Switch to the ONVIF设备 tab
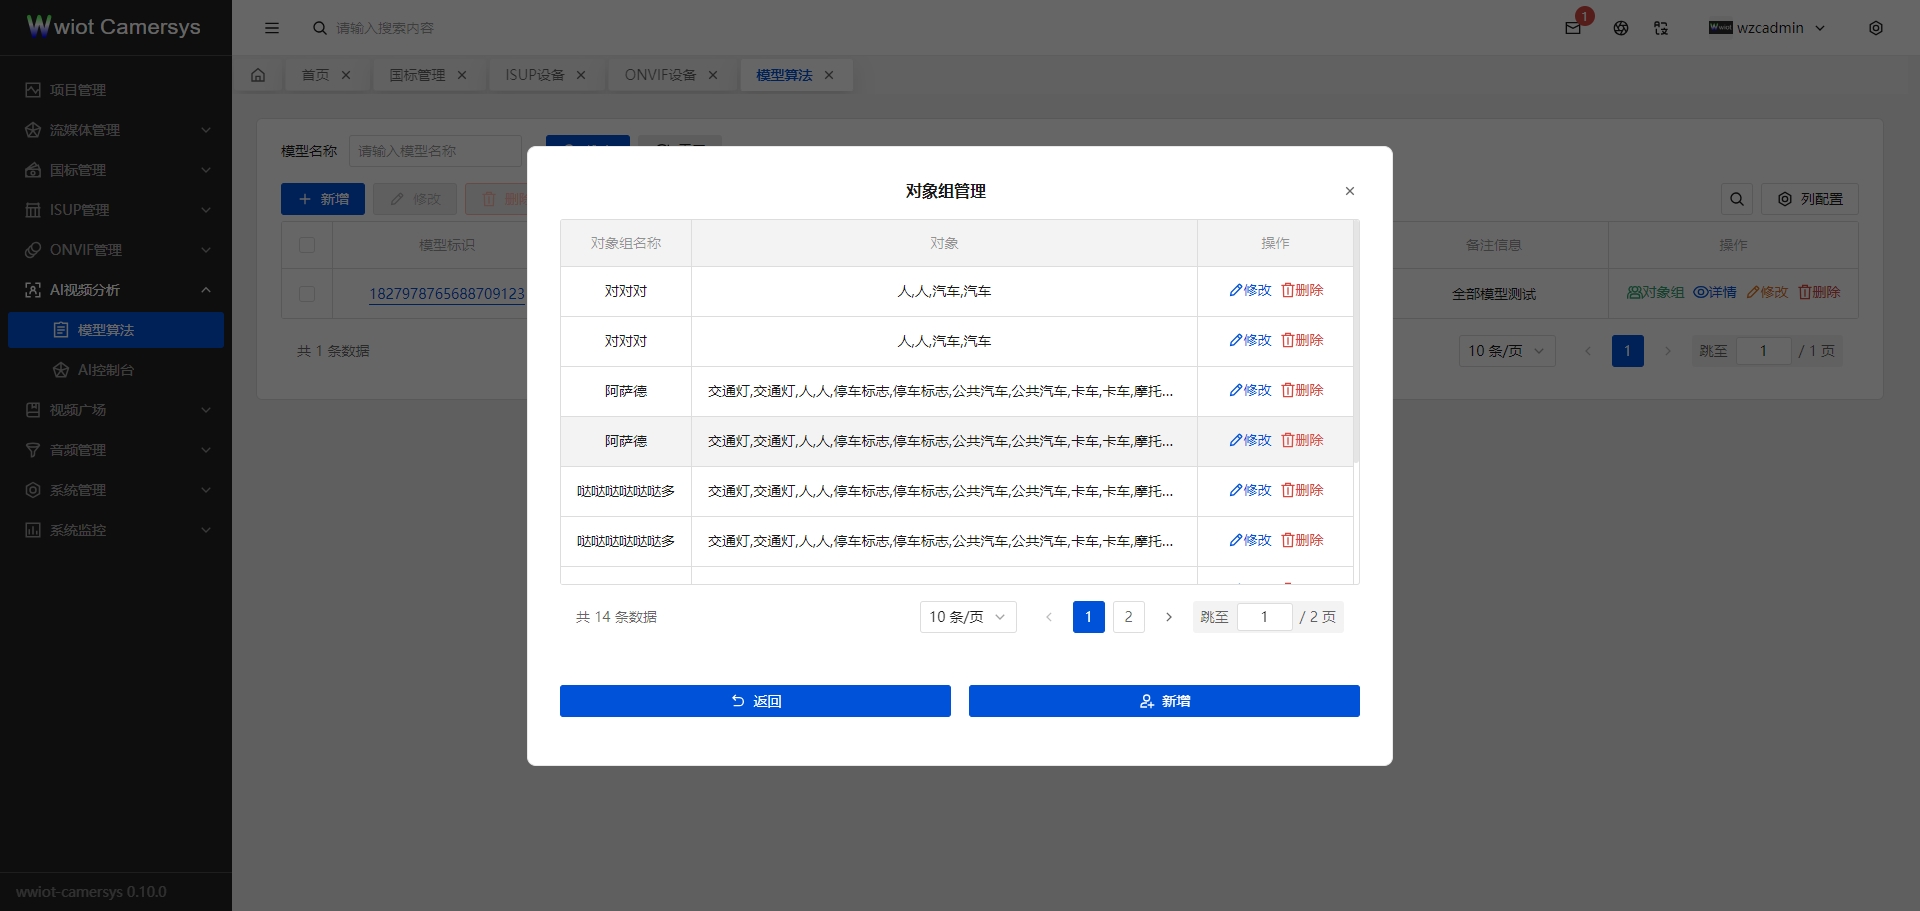 point(659,75)
